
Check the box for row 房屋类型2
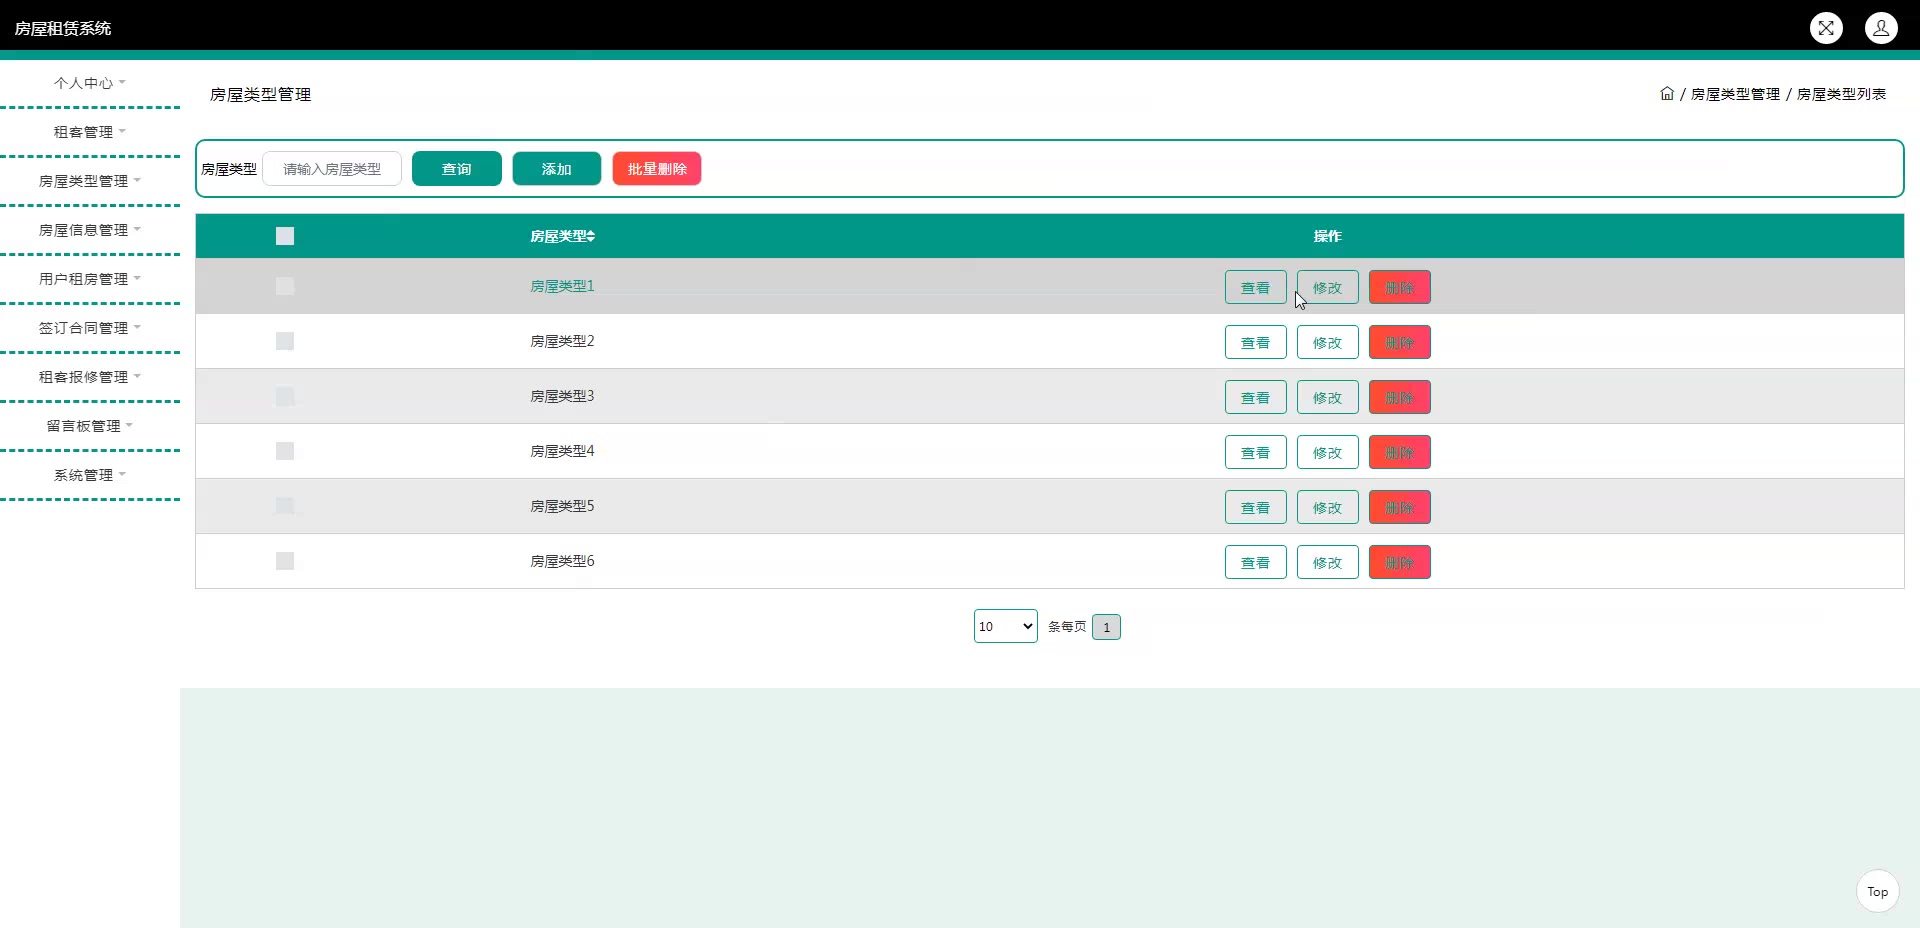[285, 341]
